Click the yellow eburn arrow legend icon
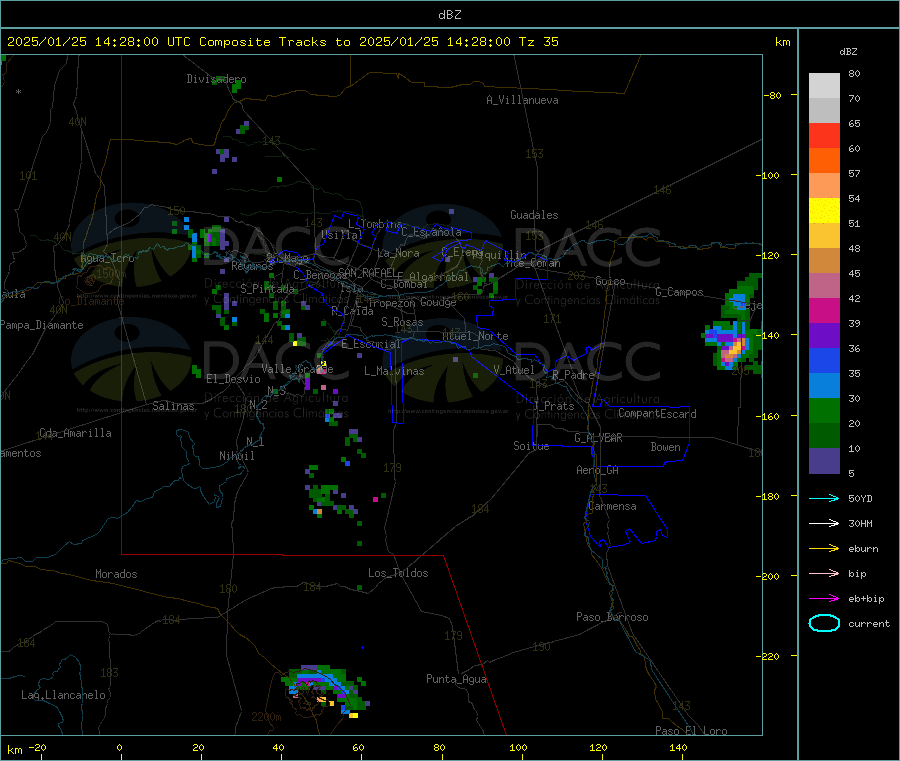Image resolution: width=900 pixels, height=761 pixels. pos(824,549)
